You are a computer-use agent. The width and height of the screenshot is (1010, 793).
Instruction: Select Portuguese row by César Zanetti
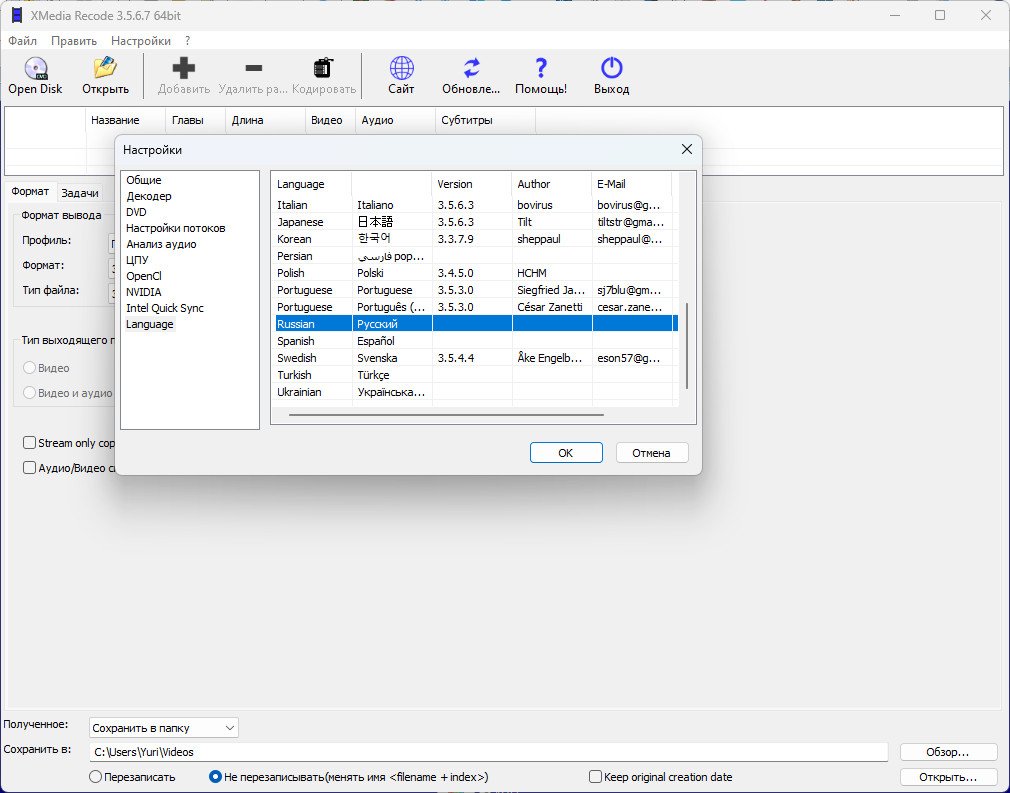(475, 307)
